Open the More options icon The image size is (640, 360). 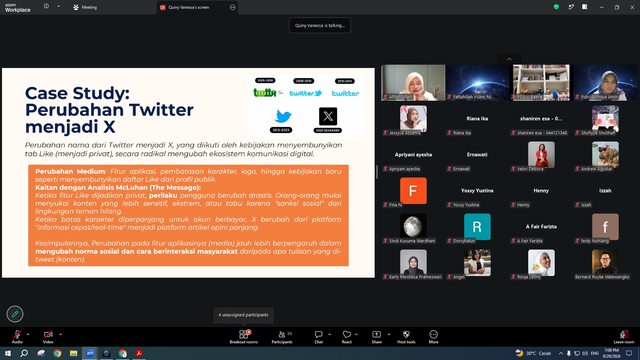tap(433, 334)
